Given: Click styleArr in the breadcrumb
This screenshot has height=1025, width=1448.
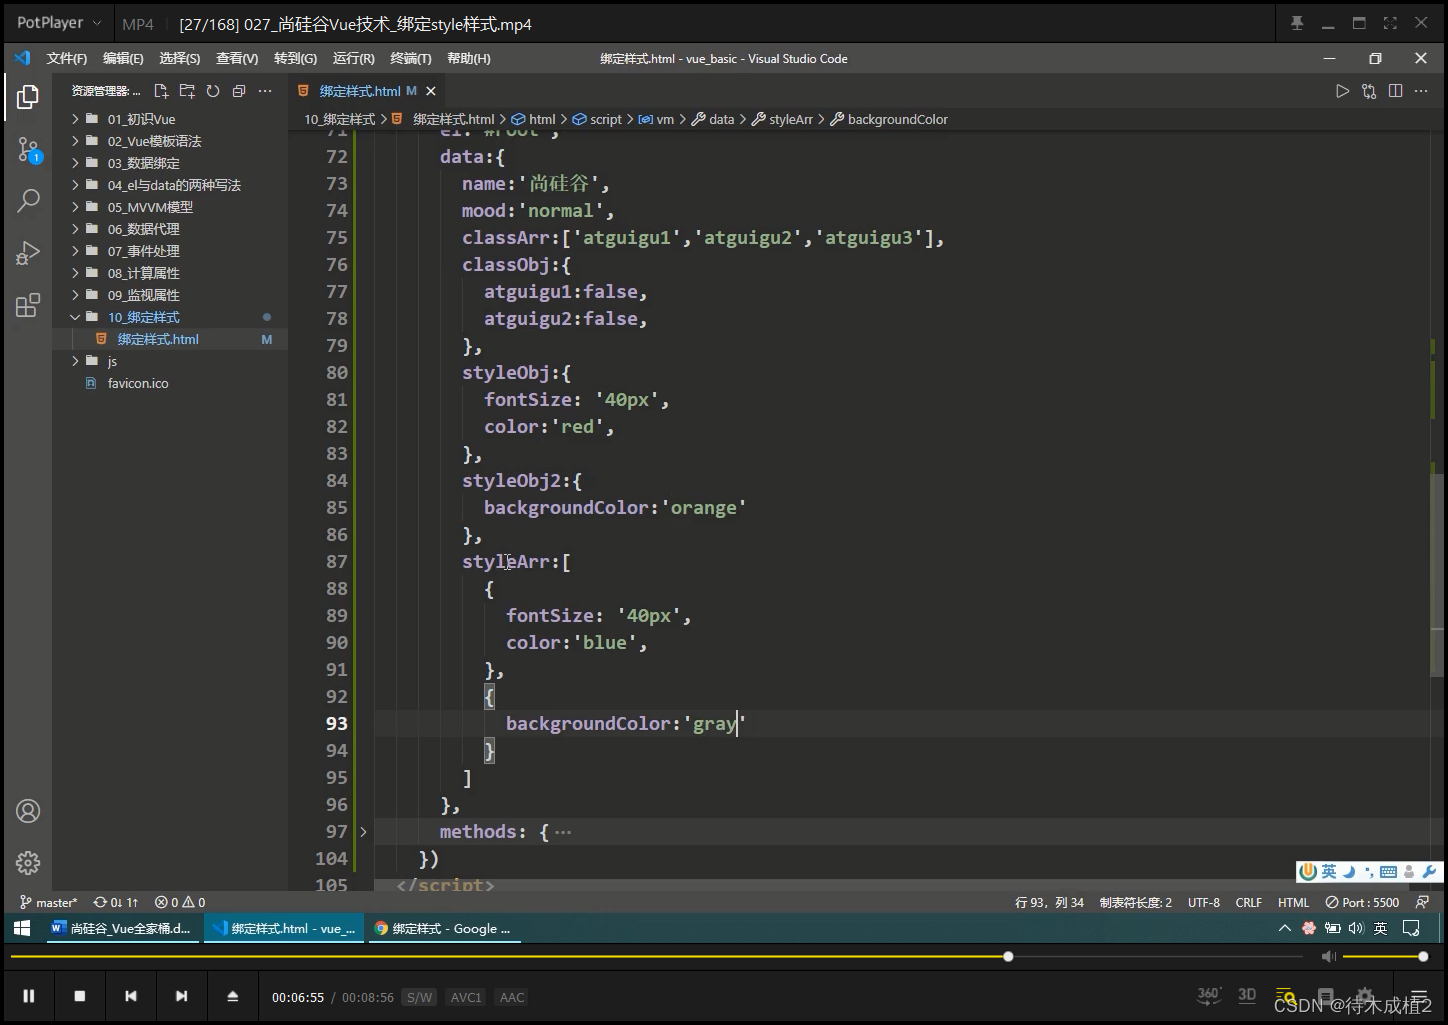Looking at the screenshot, I should [790, 119].
